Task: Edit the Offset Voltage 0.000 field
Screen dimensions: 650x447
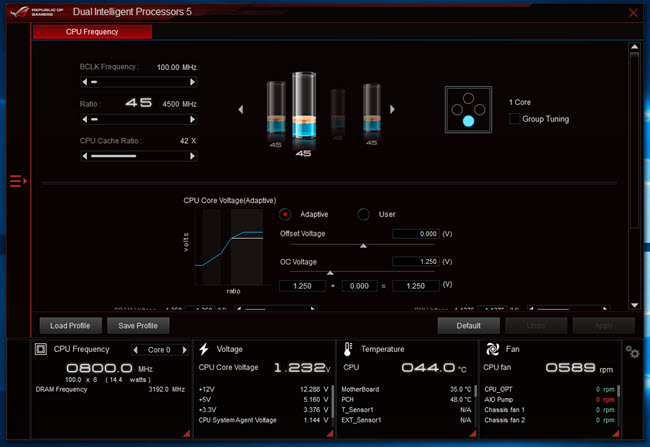Action: click(x=416, y=234)
